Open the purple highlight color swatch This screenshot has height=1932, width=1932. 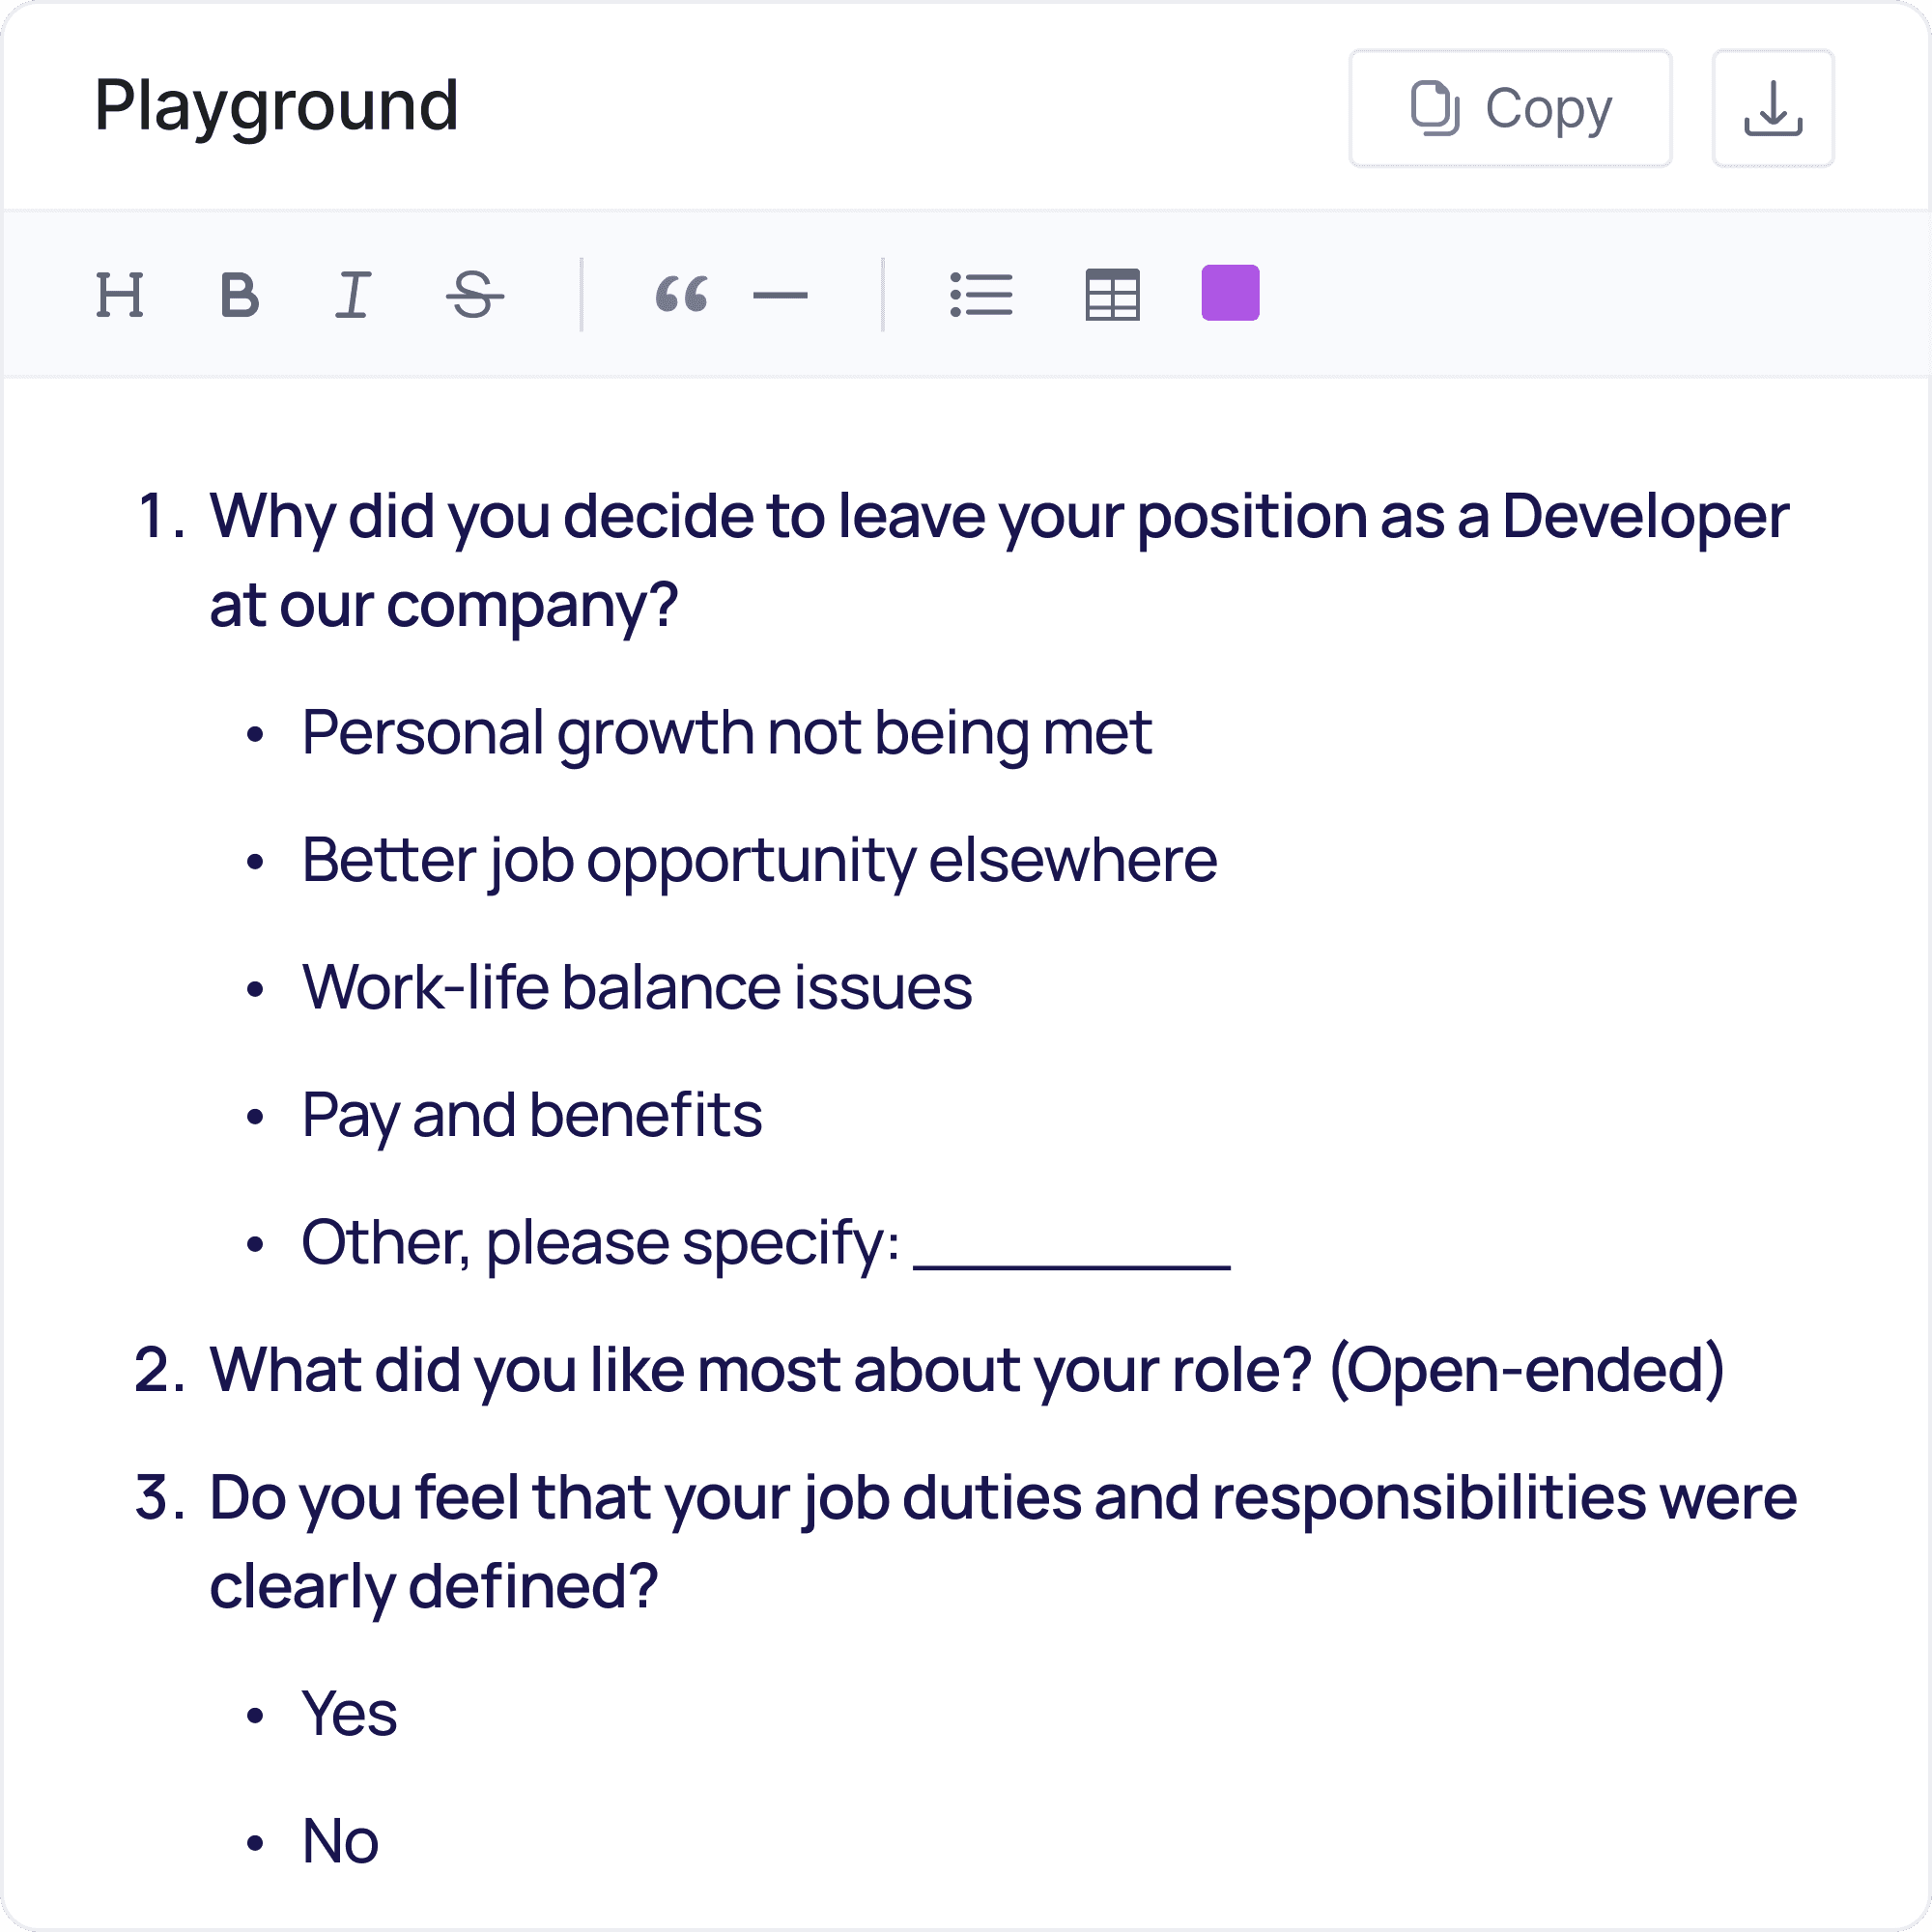[x=1231, y=293]
